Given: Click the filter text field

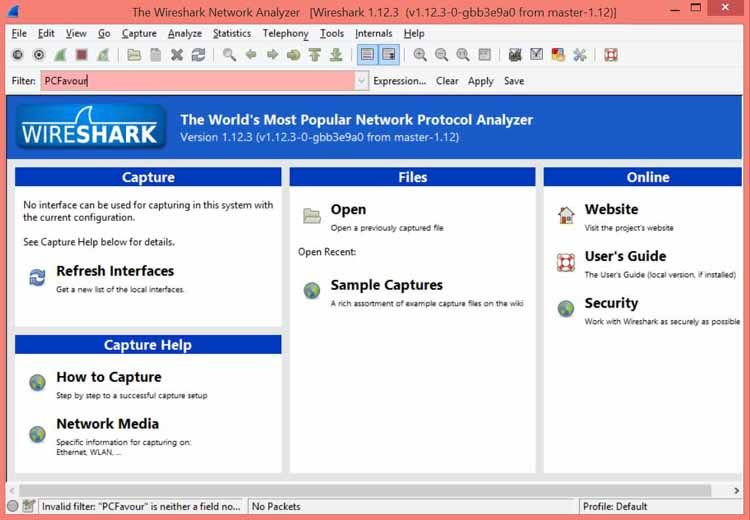Looking at the screenshot, I should coord(198,81).
